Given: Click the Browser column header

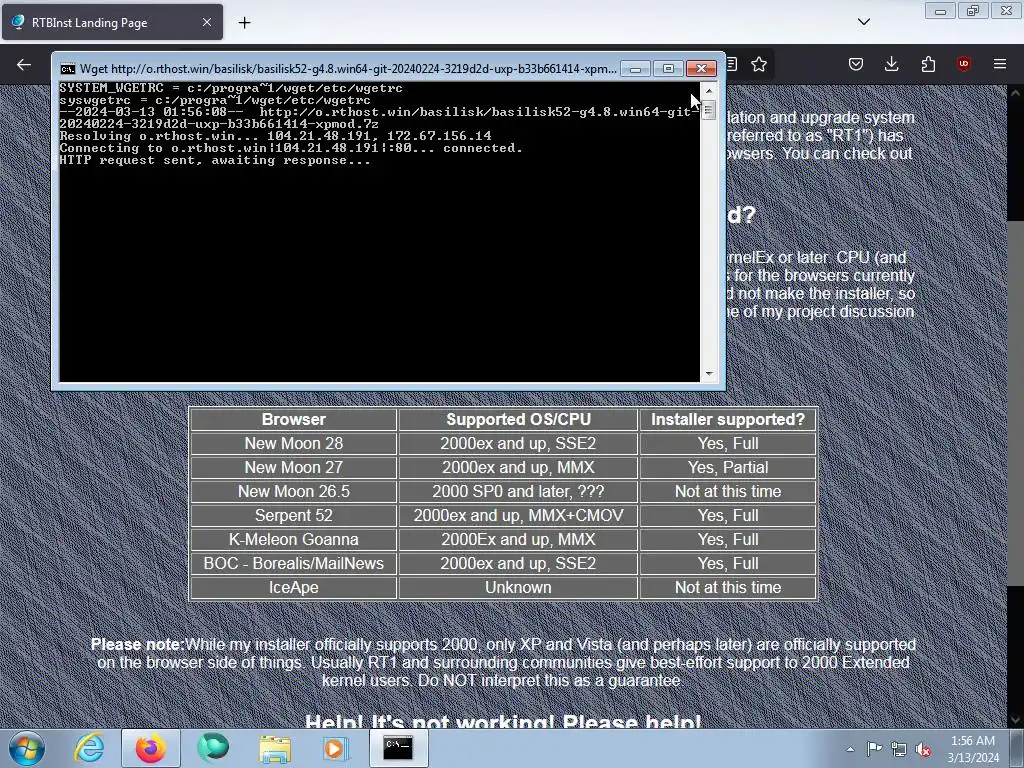Looking at the screenshot, I should 293,419.
